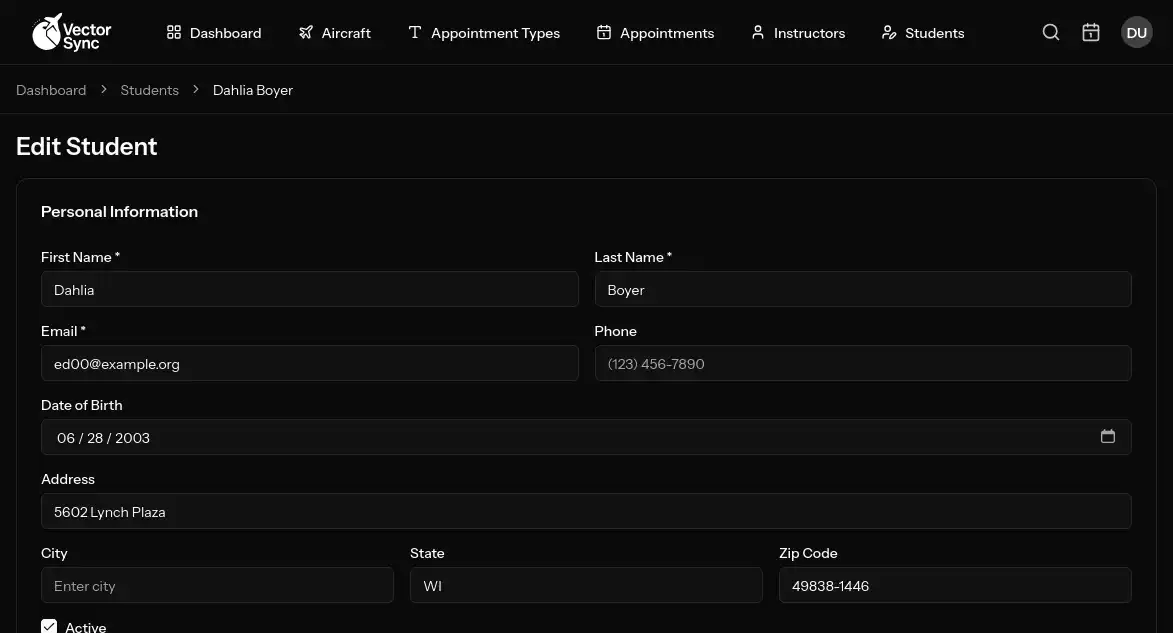
Task: Open the Date of Birth calendar picker
Action: [1107, 437]
